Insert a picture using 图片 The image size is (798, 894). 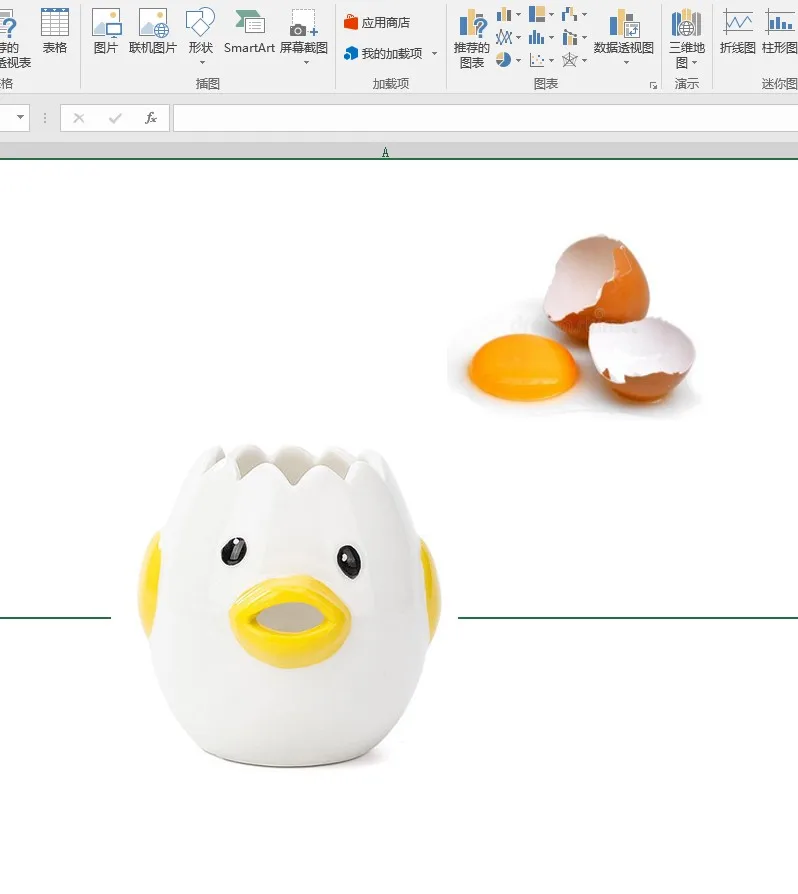click(106, 32)
